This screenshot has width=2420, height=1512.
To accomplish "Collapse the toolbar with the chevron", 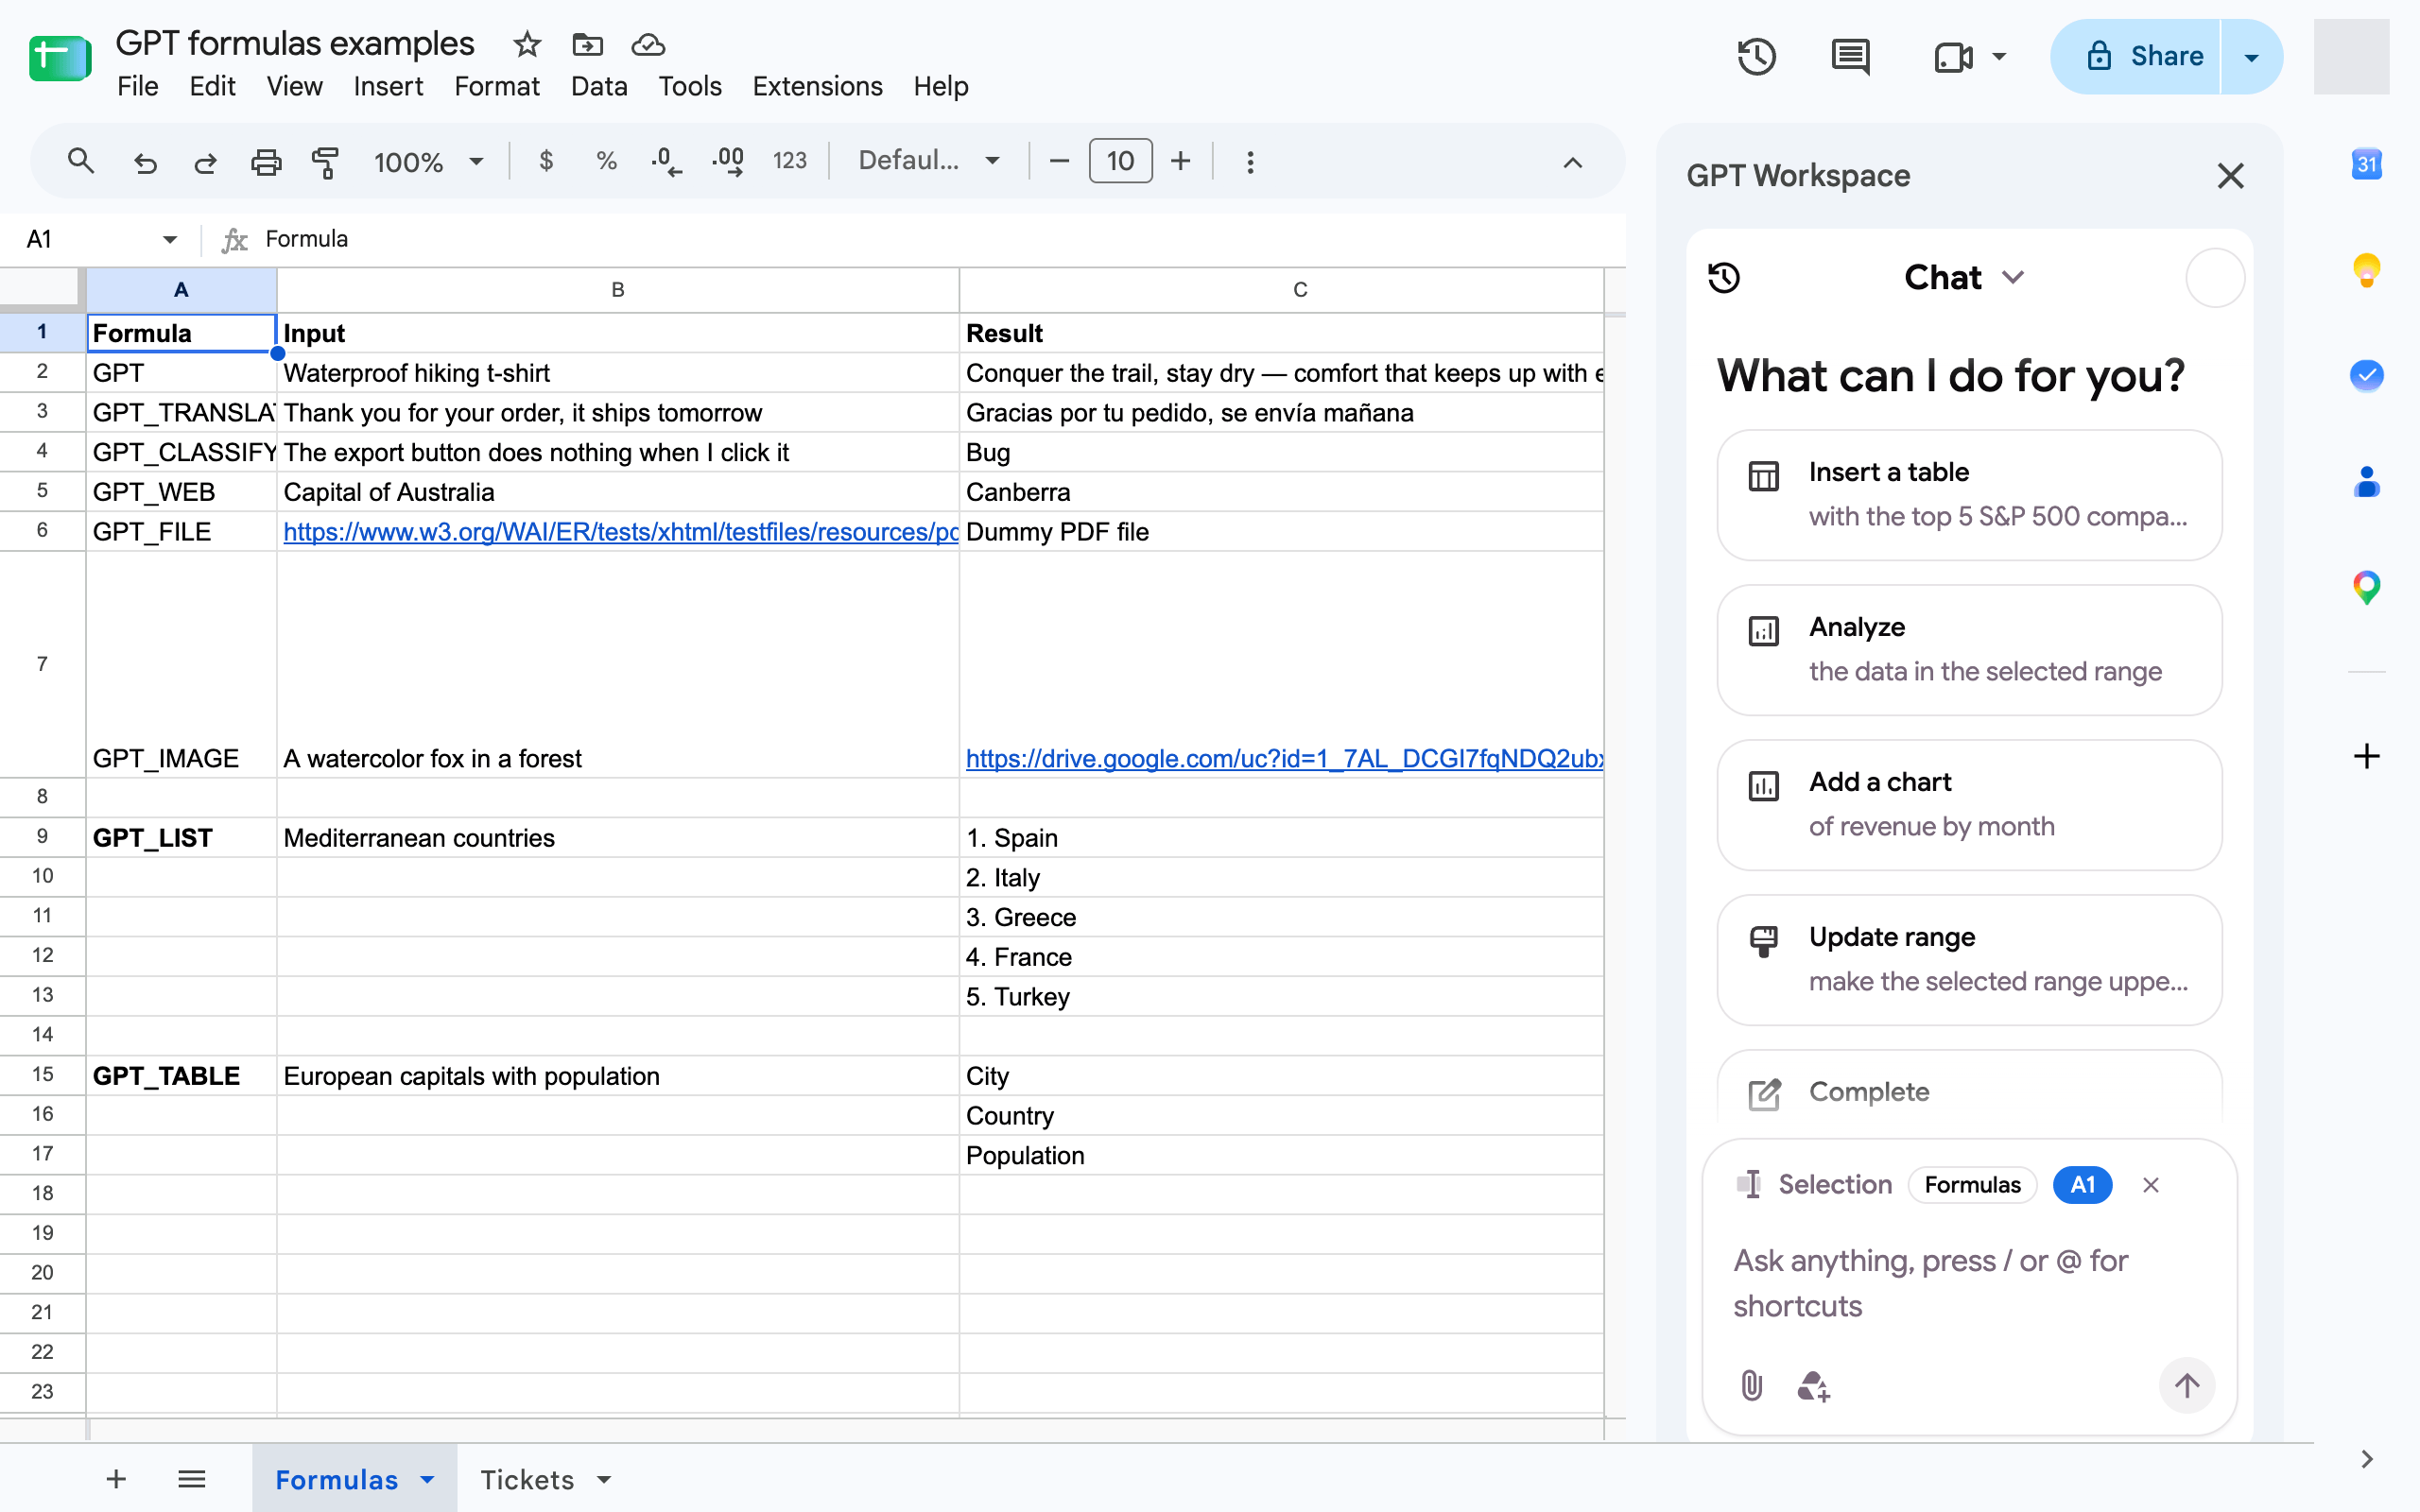I will click(1573, 162).
